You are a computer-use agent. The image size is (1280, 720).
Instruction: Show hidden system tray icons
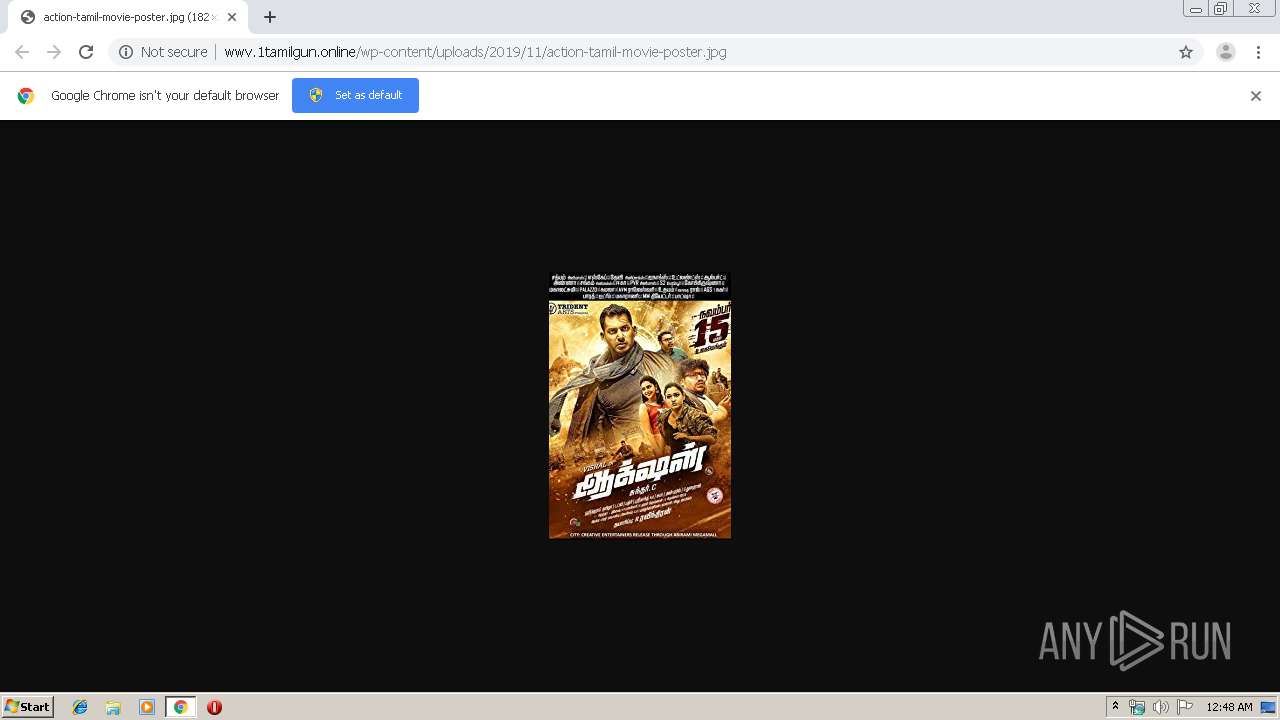1115,707
